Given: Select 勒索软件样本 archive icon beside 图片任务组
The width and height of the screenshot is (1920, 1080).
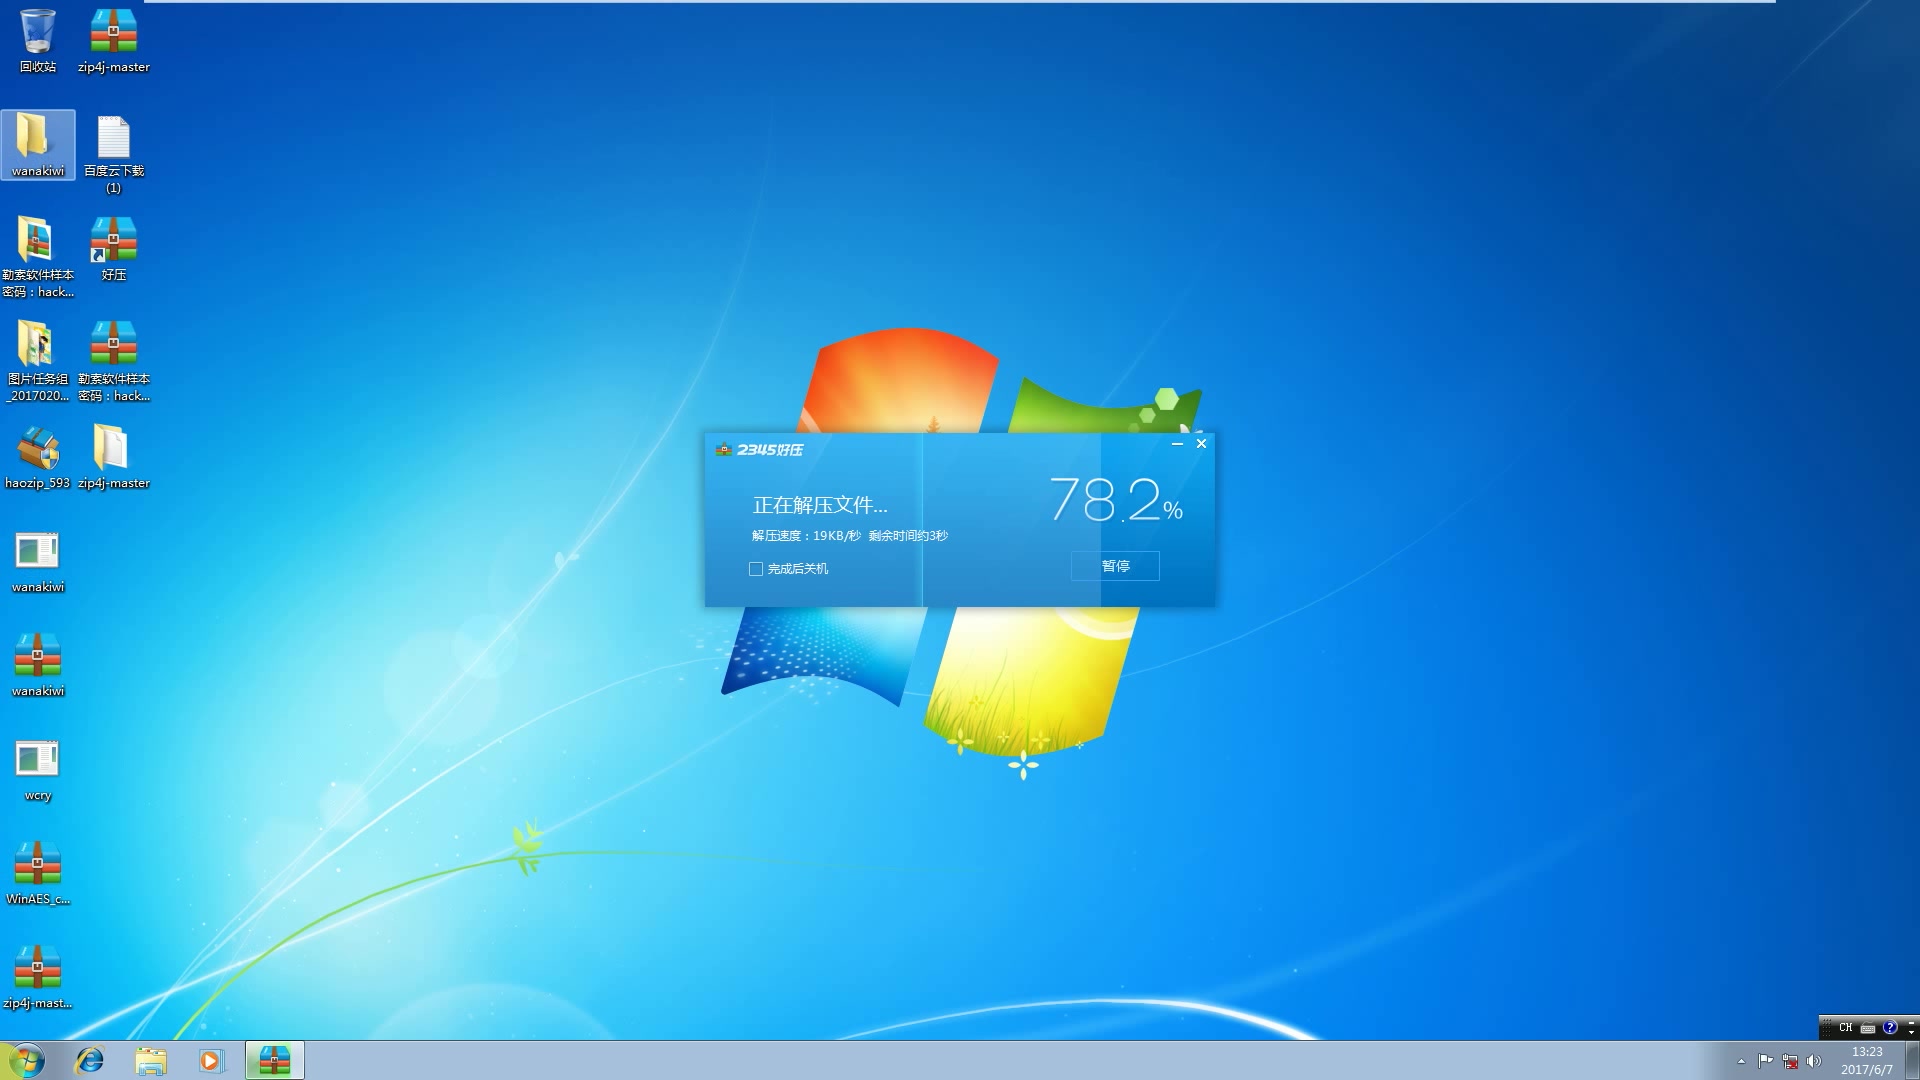Looking at the screenshot, I should 114,361.
